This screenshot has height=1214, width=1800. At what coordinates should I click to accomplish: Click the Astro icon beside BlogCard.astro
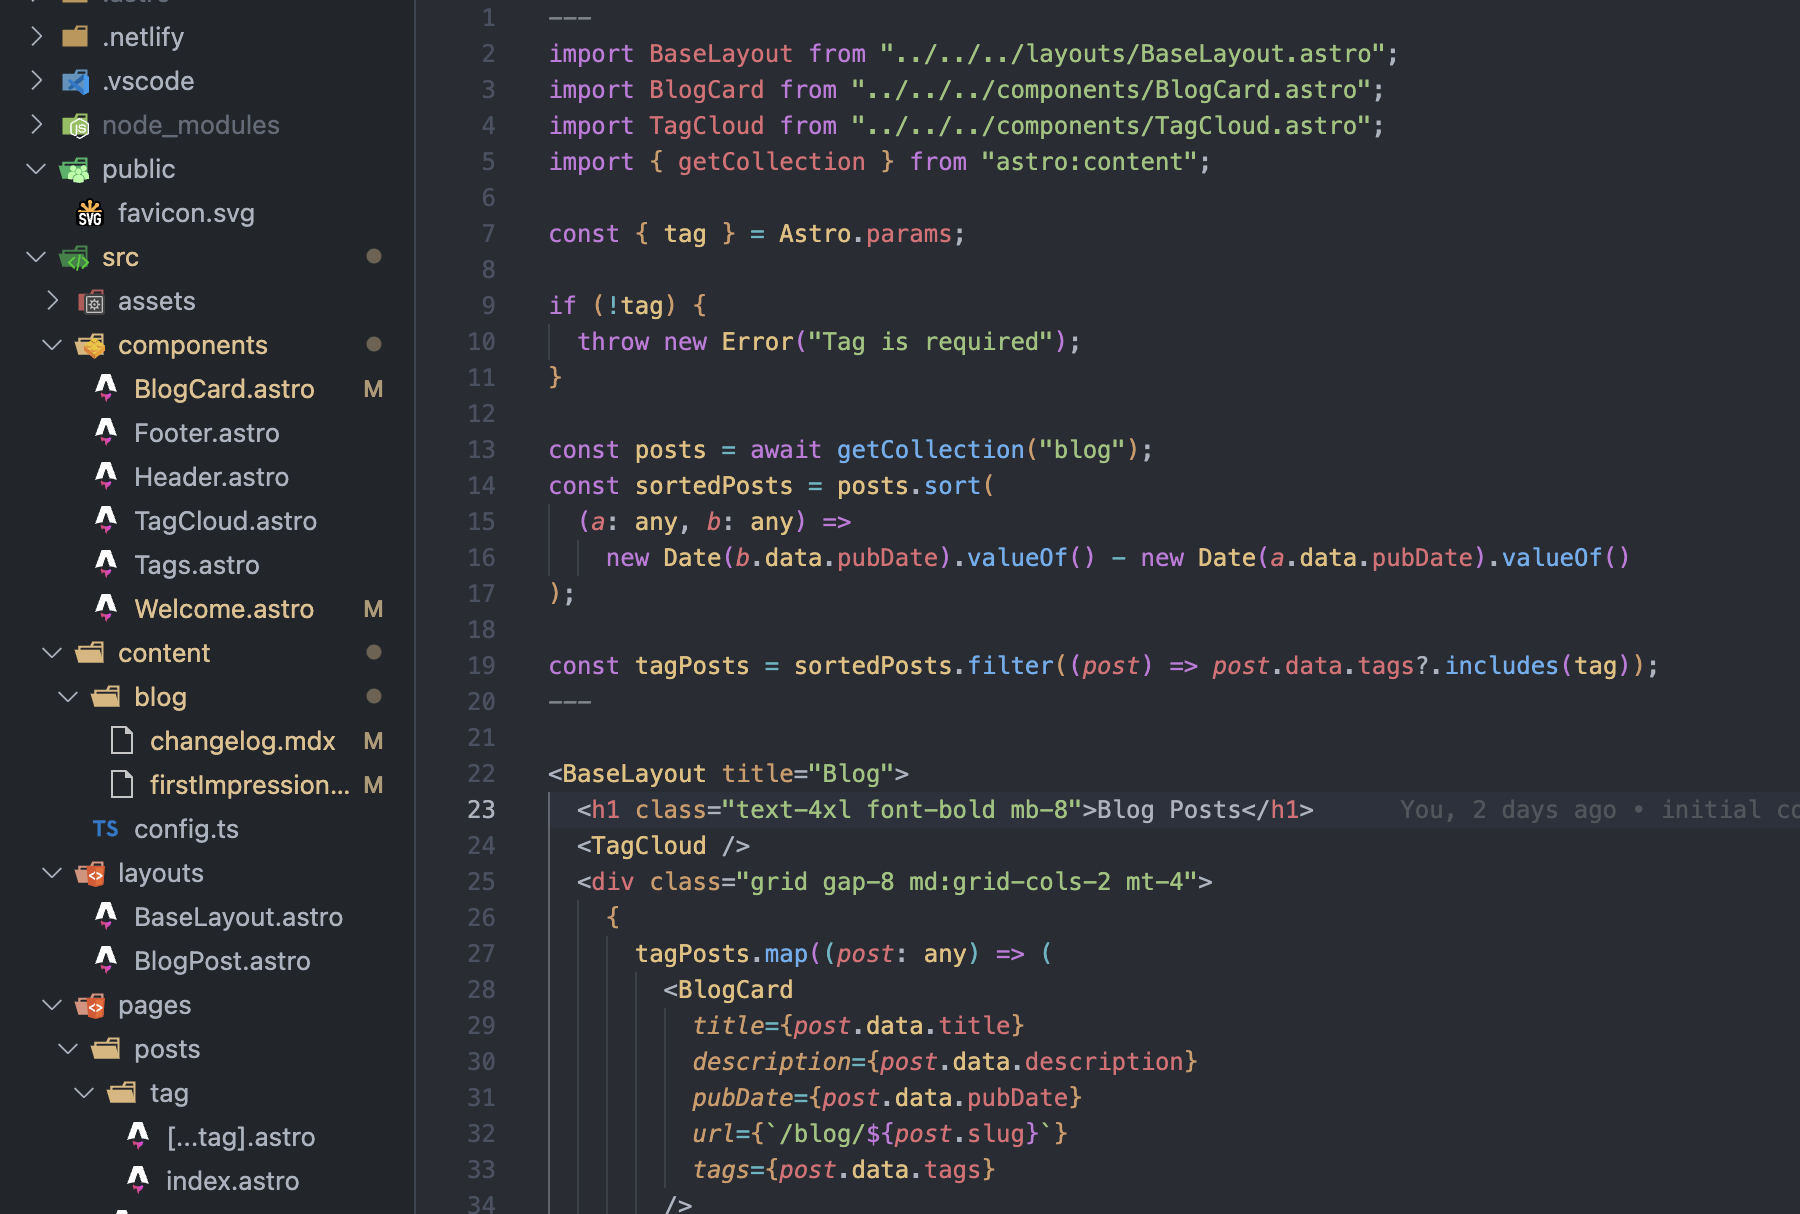click(106, 388)
